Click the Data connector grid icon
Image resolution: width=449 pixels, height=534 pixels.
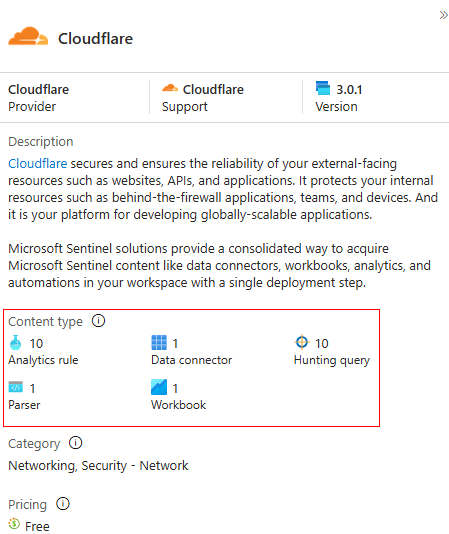159,343
